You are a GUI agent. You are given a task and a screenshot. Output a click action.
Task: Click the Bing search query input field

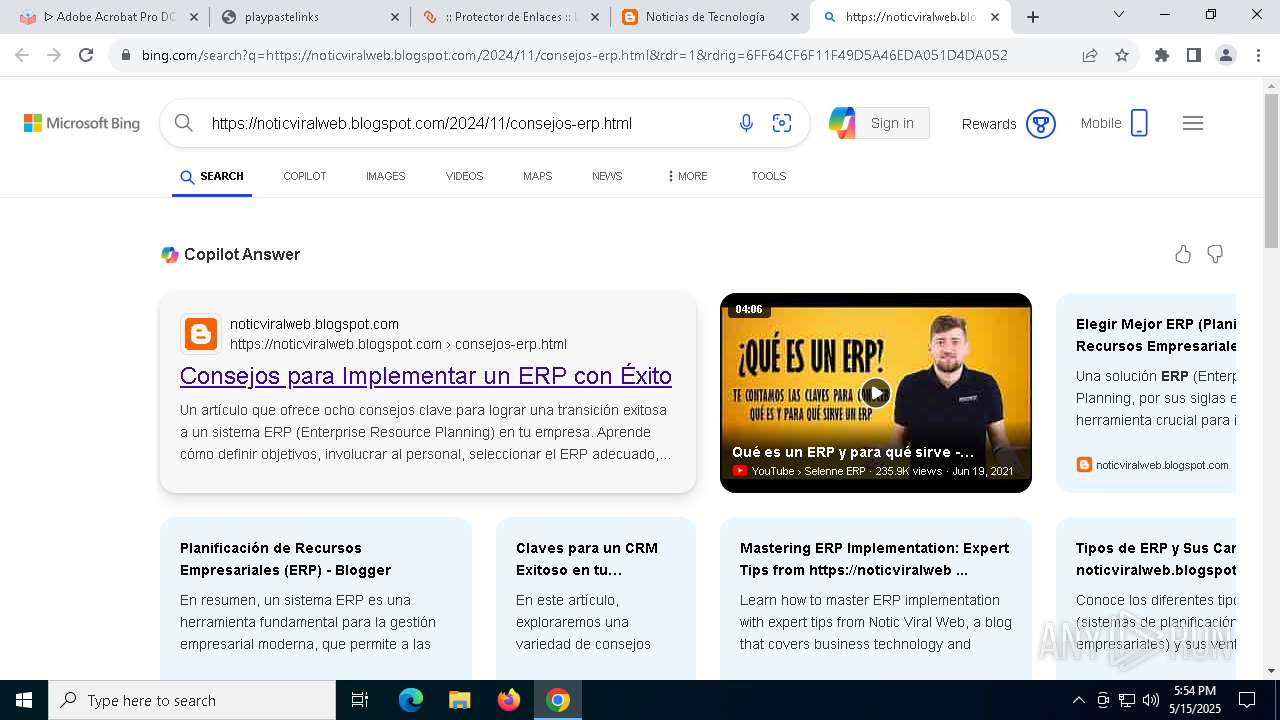pyautogui.click(x=465, y=123)
